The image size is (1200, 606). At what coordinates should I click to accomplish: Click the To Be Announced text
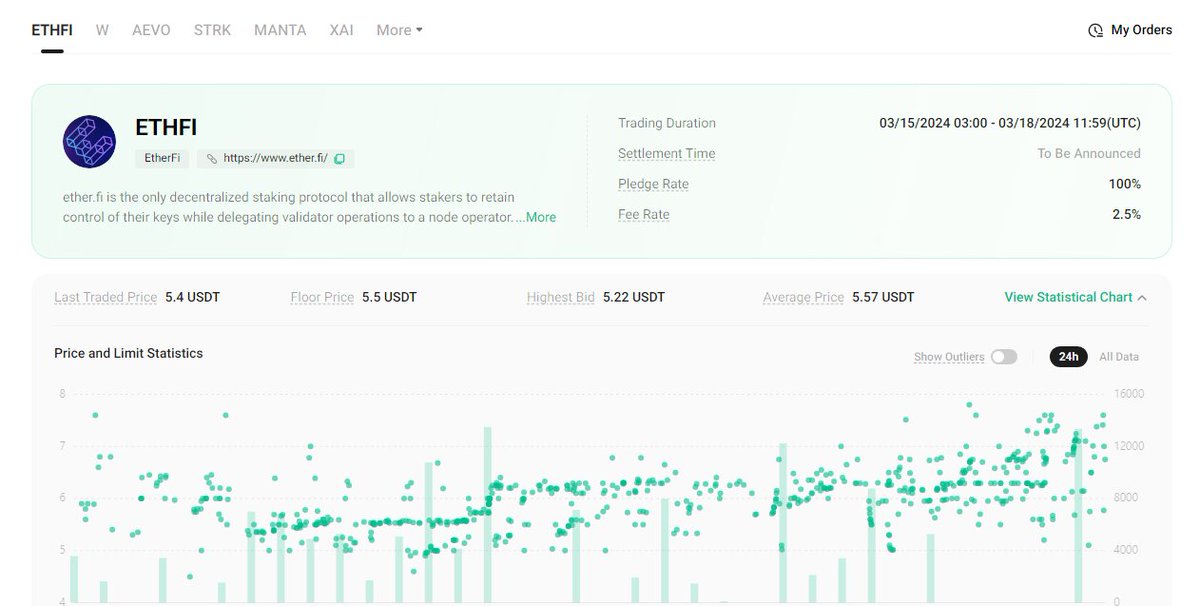click(x=1089, y=153)
